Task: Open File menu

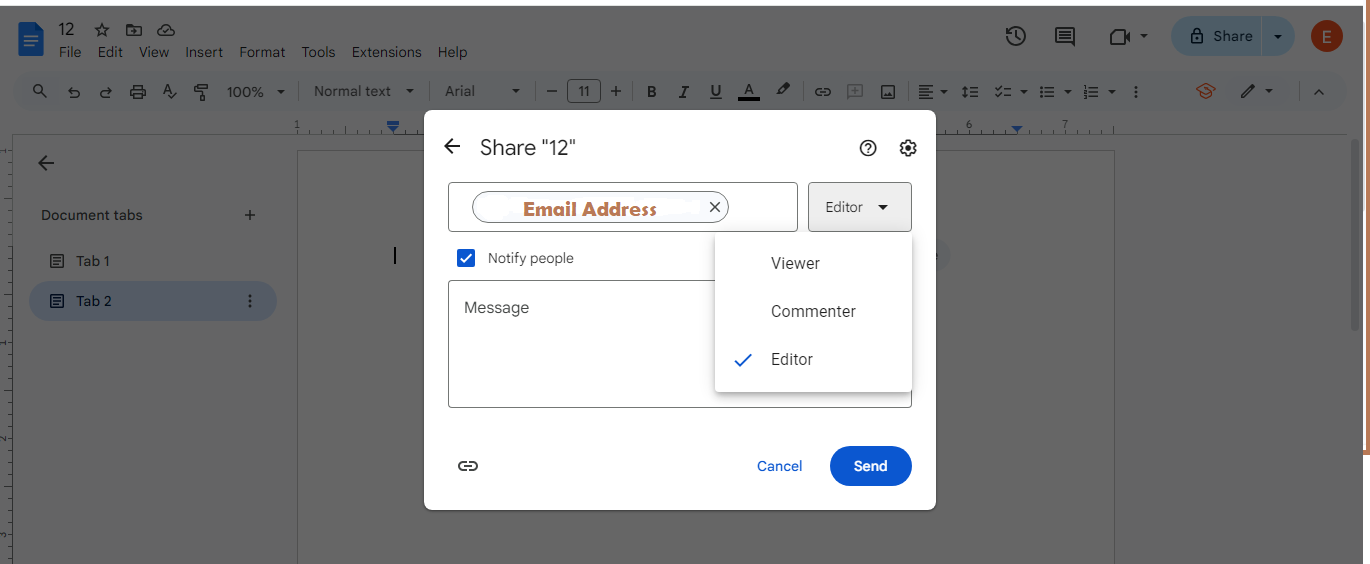Action: point(70,52)
